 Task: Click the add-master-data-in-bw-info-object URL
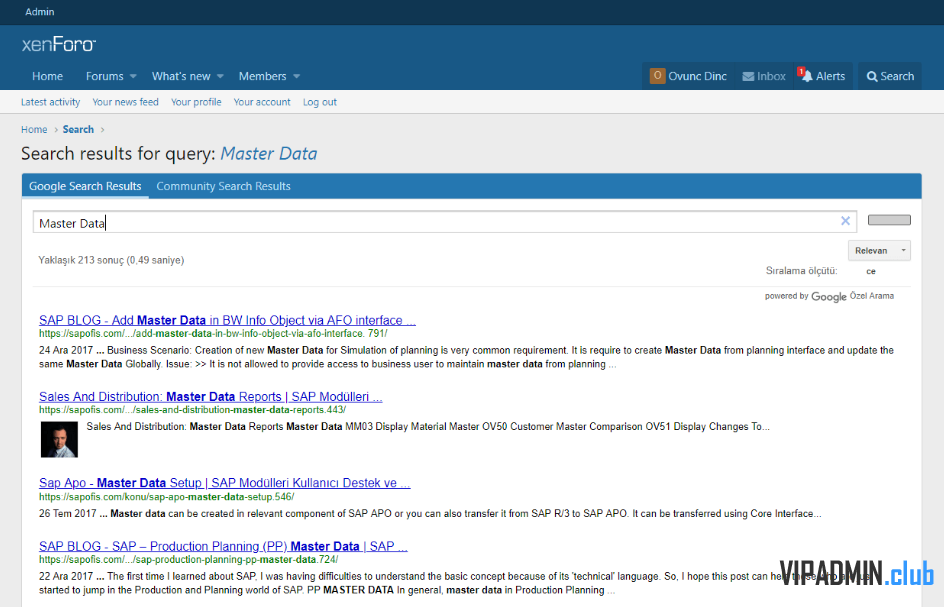point(213,334)
